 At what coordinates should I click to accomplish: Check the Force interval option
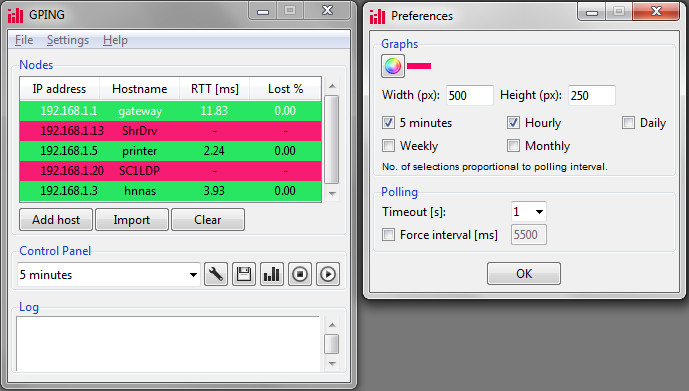(388, 235)
